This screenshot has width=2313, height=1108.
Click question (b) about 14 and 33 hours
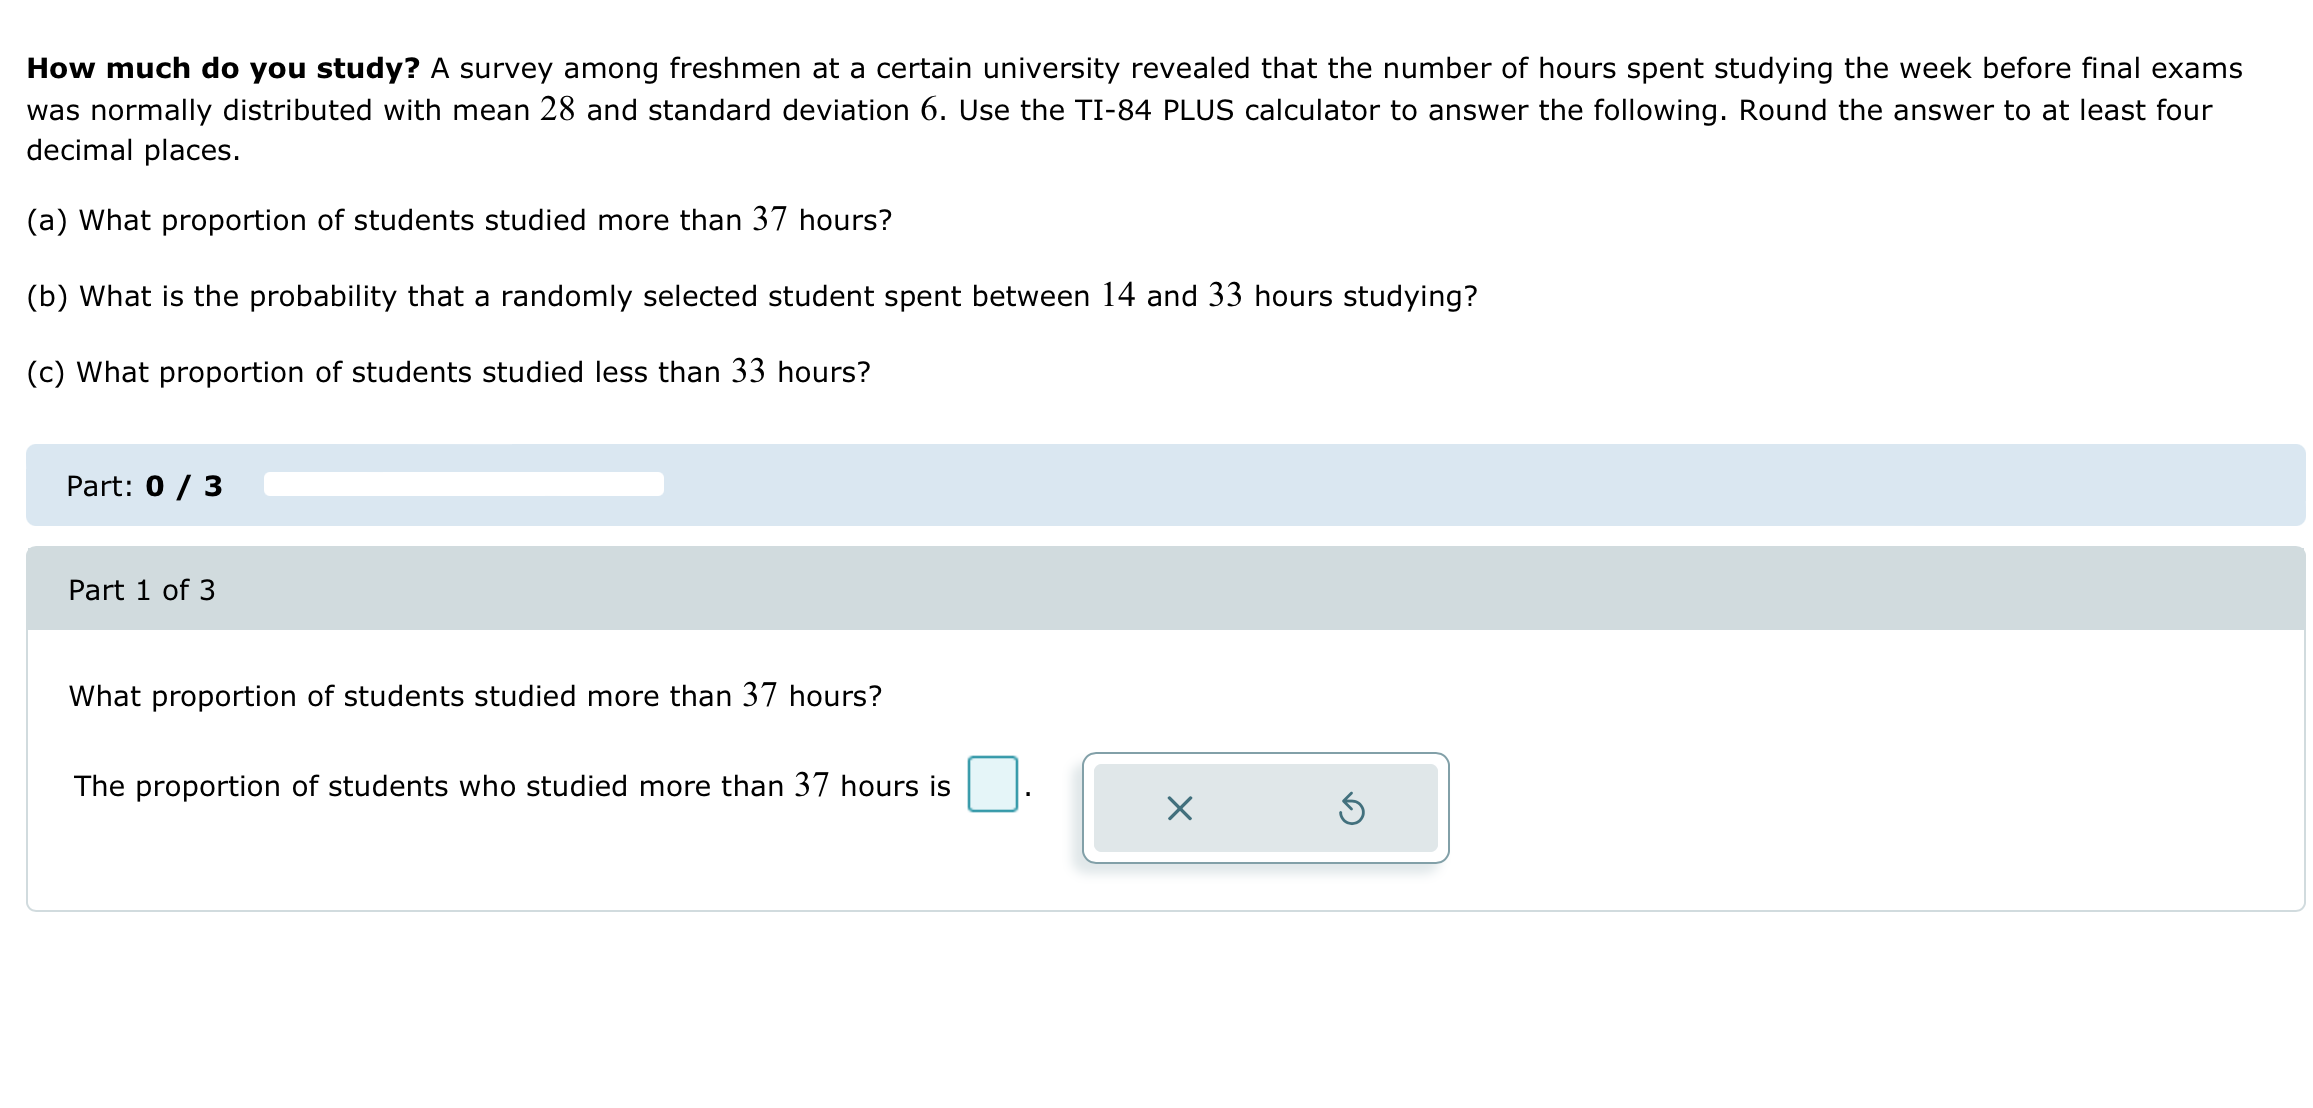pyautogui.click(x=752, y=295)
